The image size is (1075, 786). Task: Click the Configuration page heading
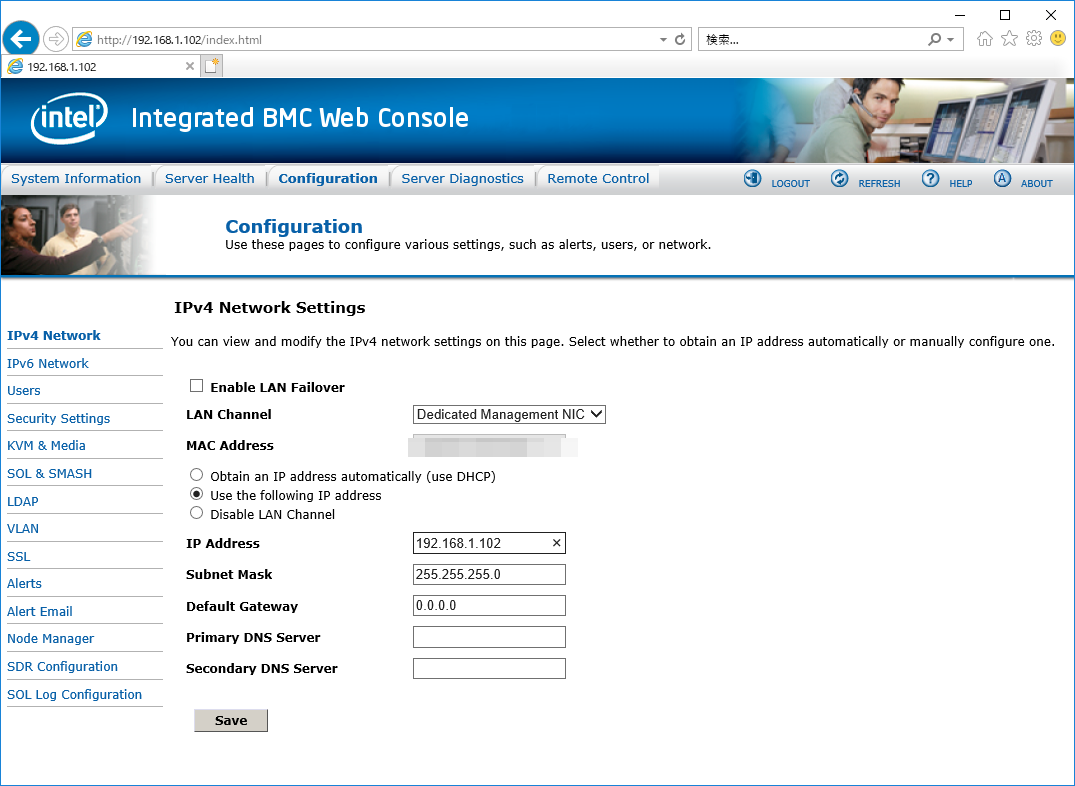point(294,226)
